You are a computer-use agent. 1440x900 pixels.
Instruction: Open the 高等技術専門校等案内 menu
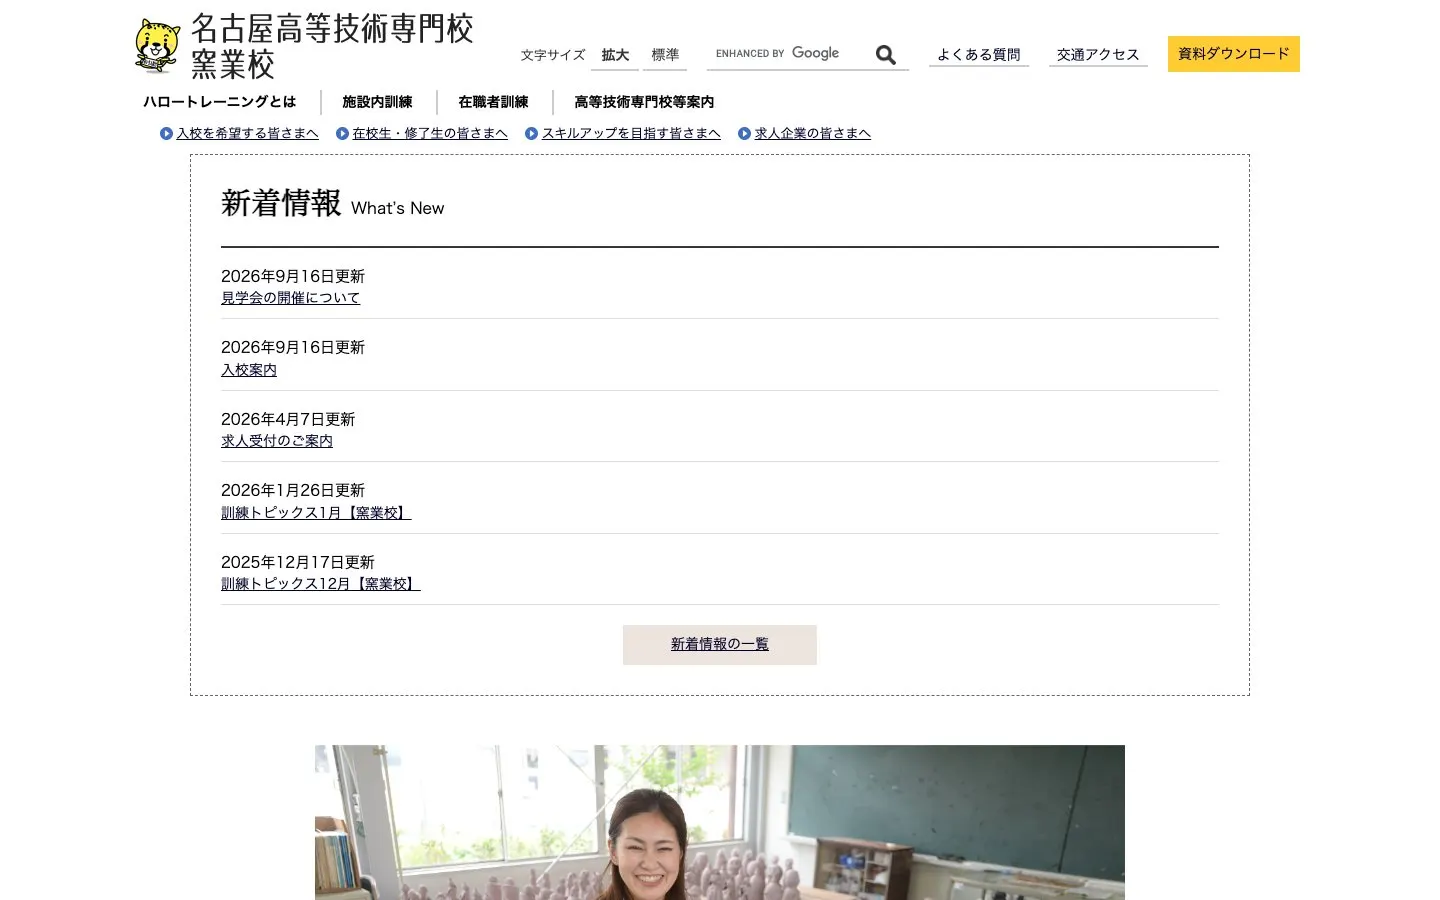tap(644, 102)
